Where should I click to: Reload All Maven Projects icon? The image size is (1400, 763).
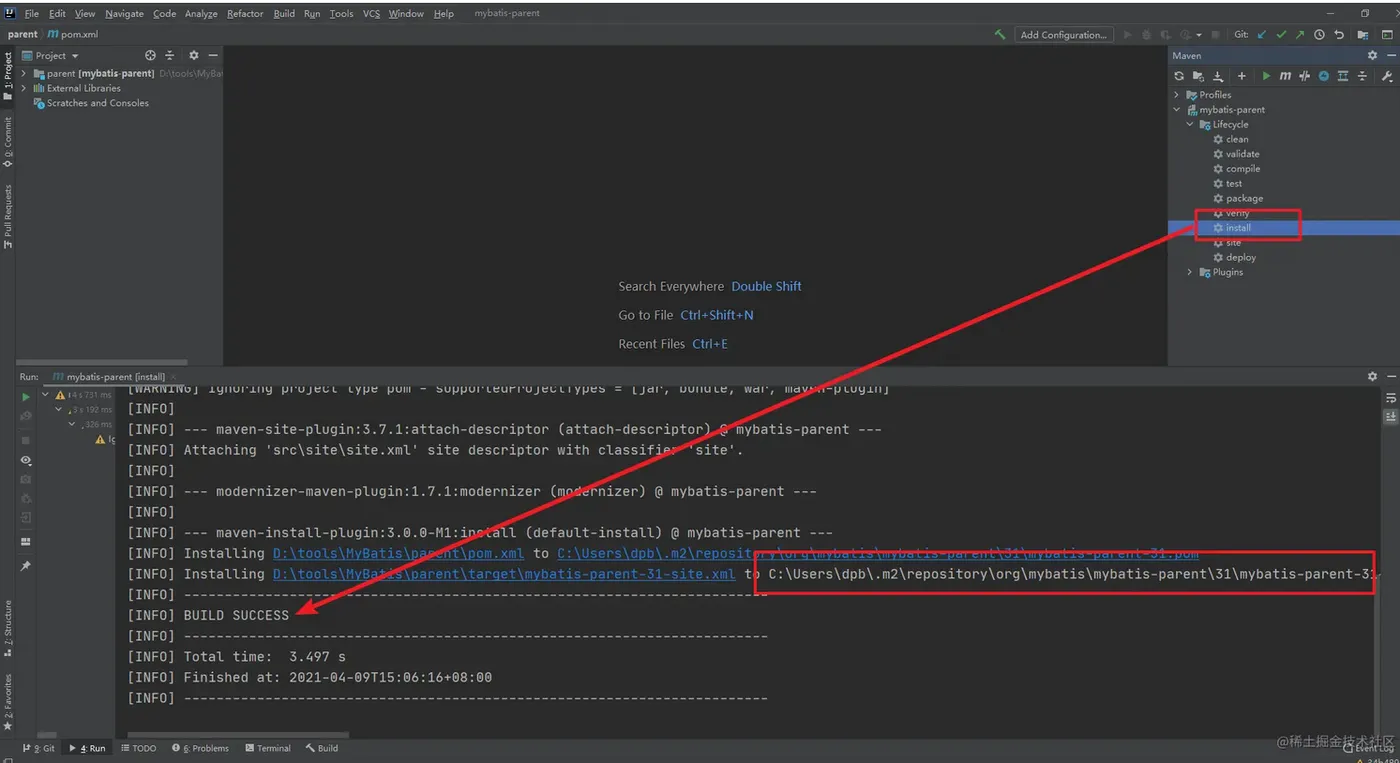coord(1179,76)
